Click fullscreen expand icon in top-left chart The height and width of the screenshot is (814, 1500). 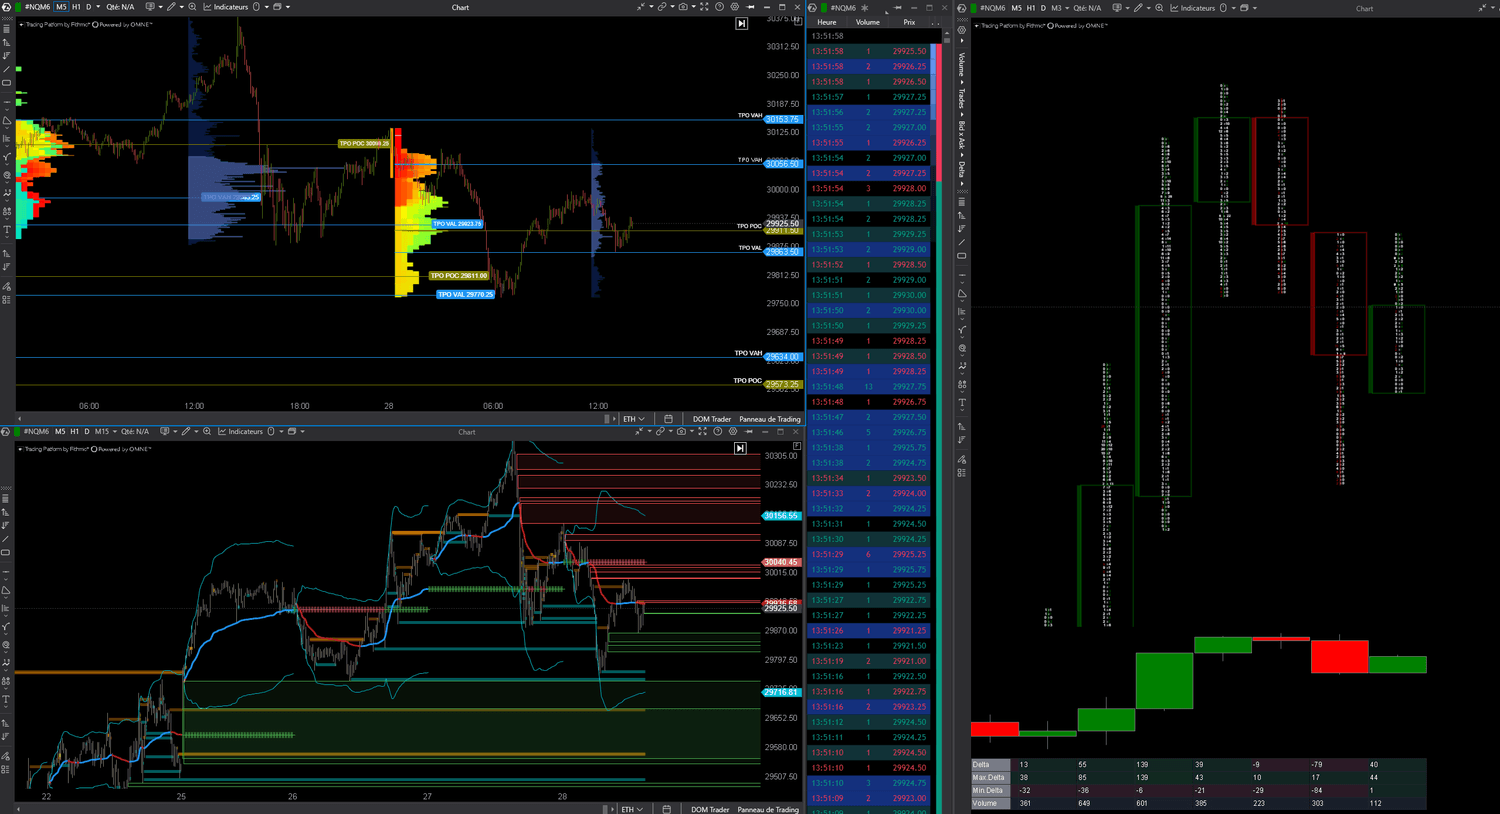(704, 7)
